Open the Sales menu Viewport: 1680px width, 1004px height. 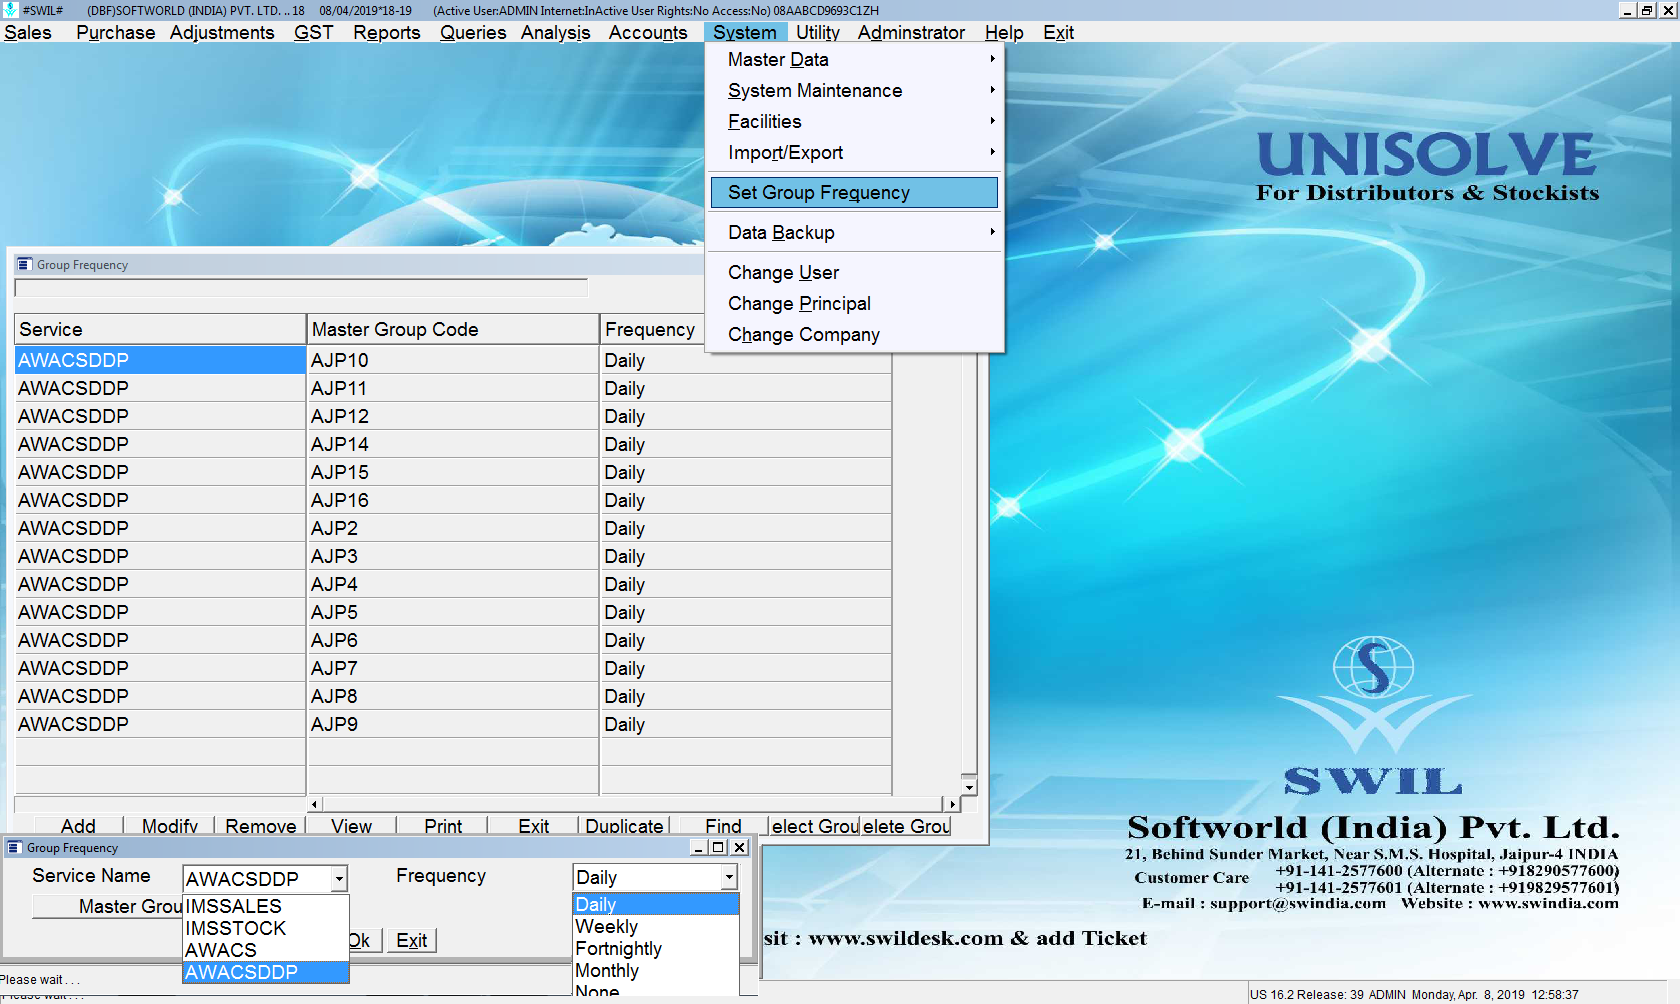(28, 32)
